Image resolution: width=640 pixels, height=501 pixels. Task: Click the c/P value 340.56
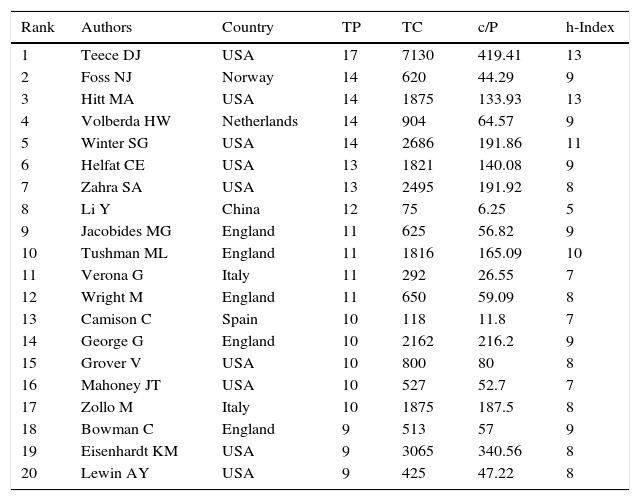(x=500, y=452)
